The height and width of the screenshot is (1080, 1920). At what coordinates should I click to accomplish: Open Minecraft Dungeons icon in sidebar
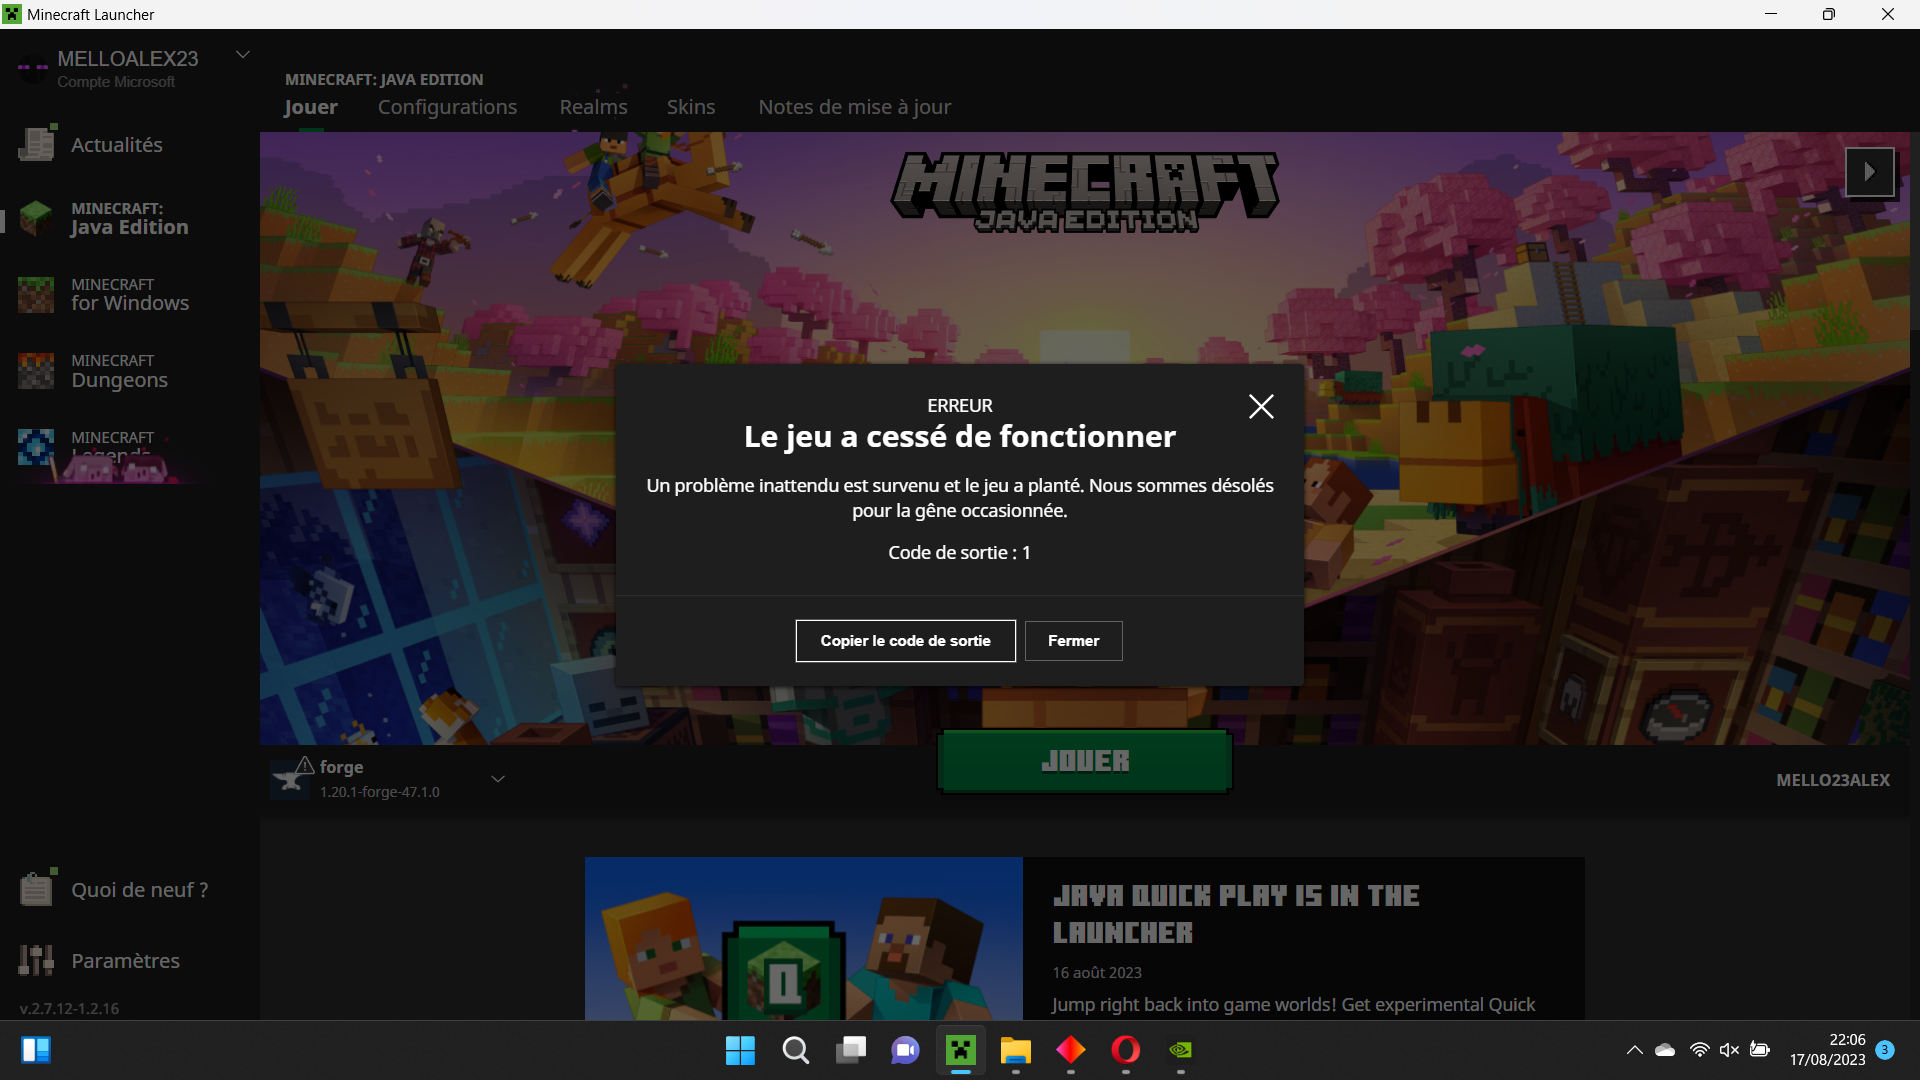pyautogui.click(x=36, y=371)
